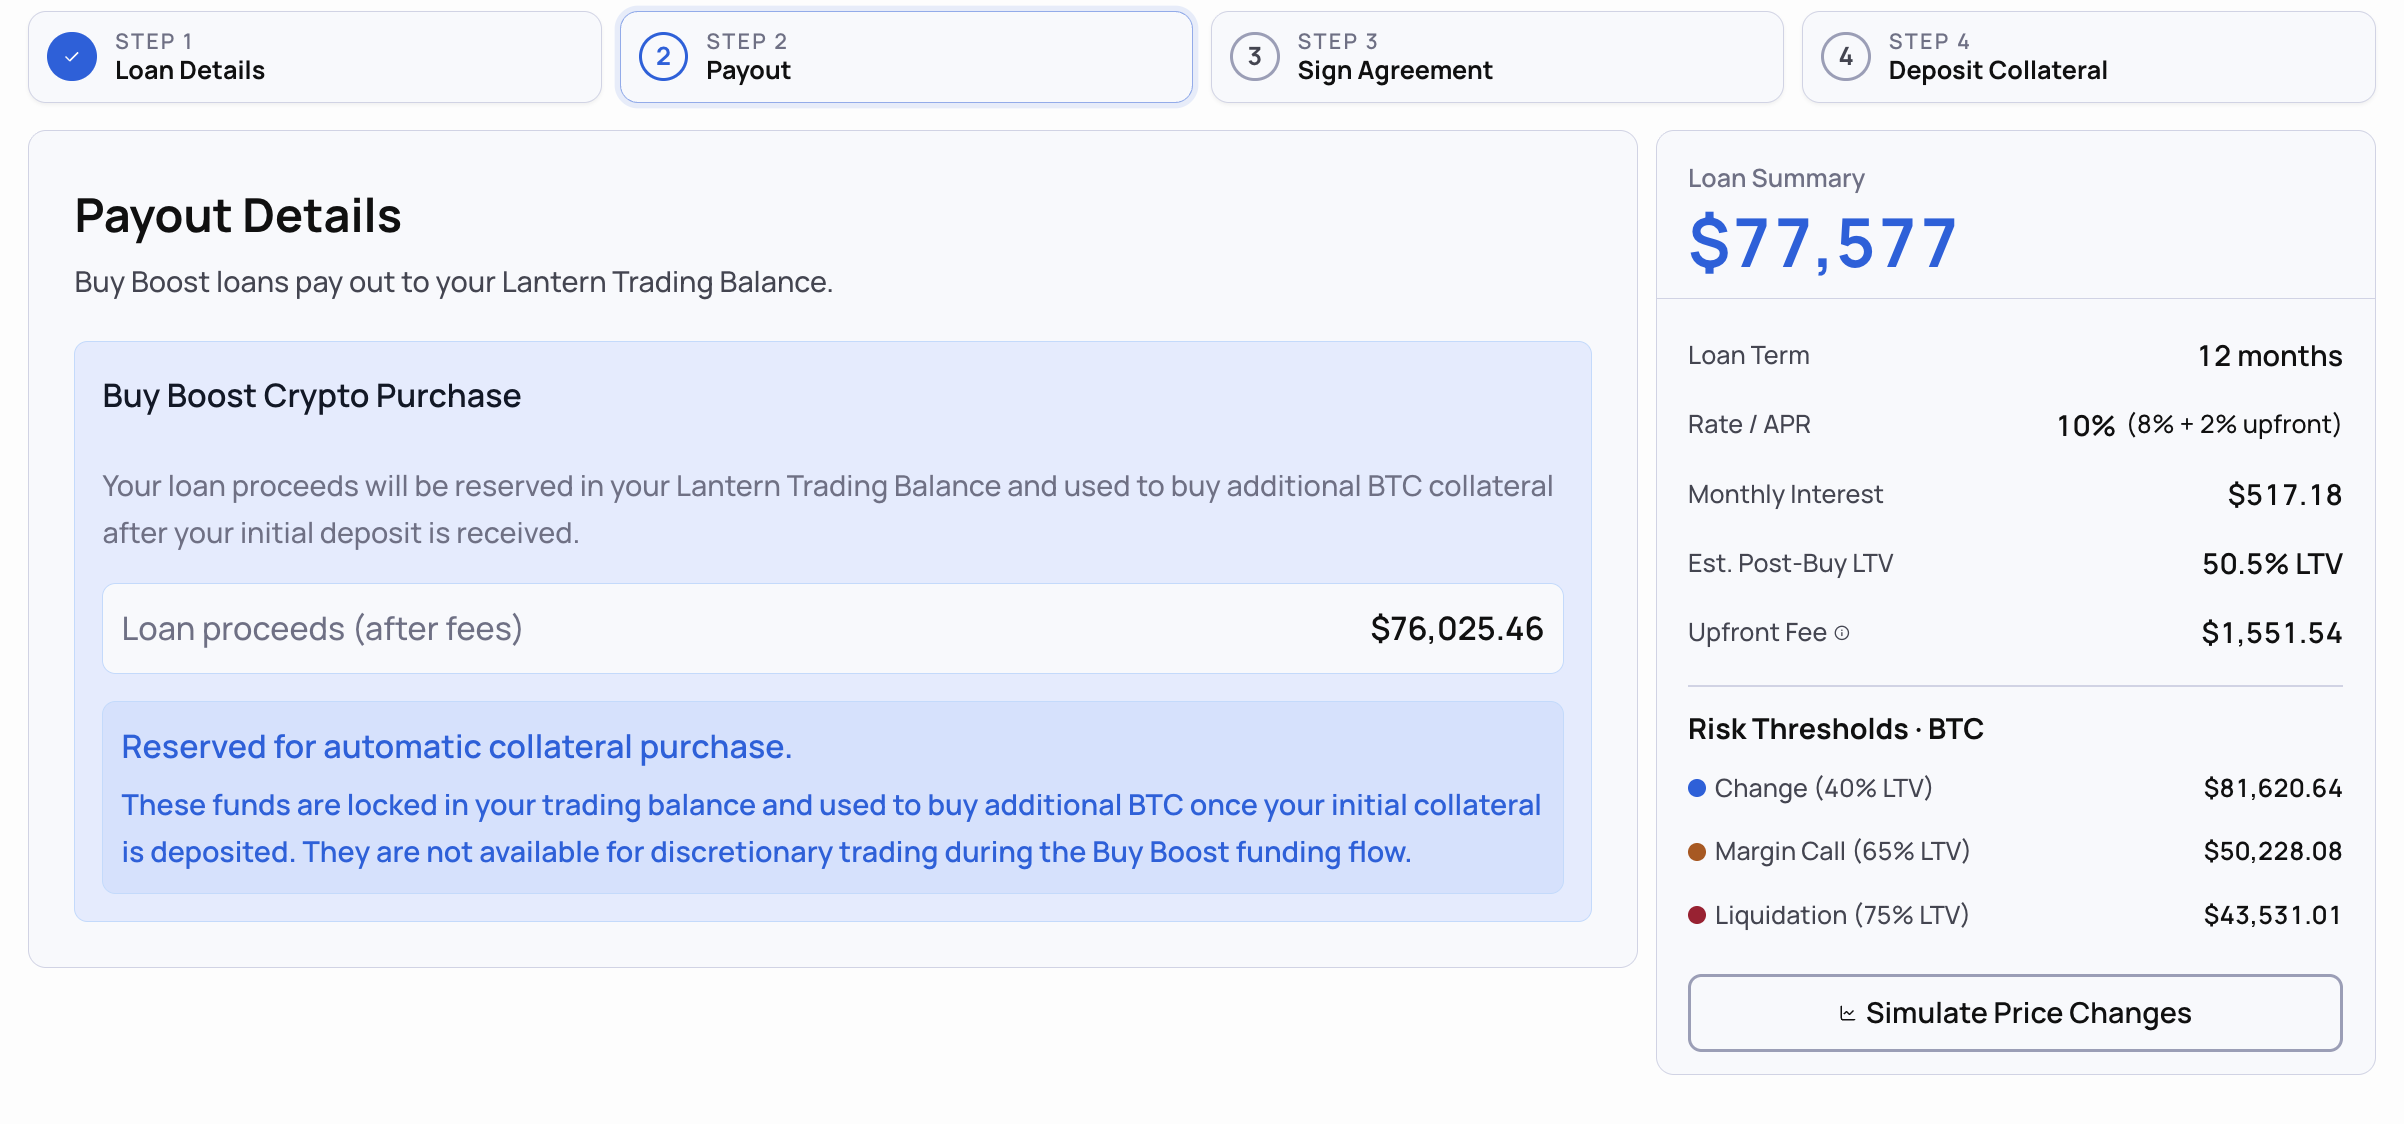2404x1124 pixels.
Task: Open the Deposit Collateral step
Action: pos(2088,57)
